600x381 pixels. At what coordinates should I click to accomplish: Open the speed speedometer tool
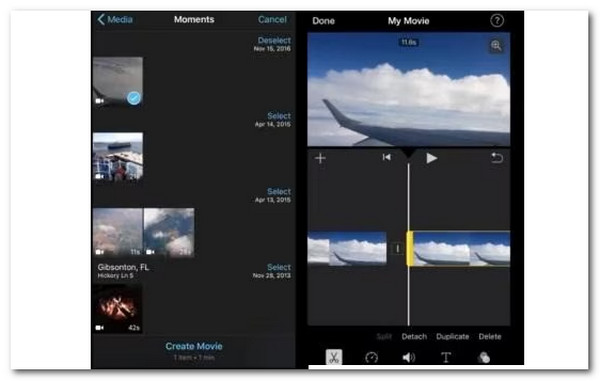[x=372, y=358]
